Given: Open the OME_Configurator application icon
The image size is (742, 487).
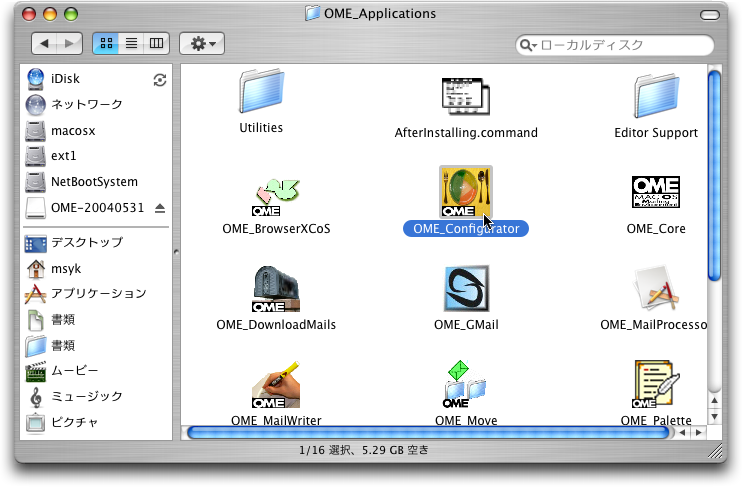Looking at the screenshot, I should [465, 191].
